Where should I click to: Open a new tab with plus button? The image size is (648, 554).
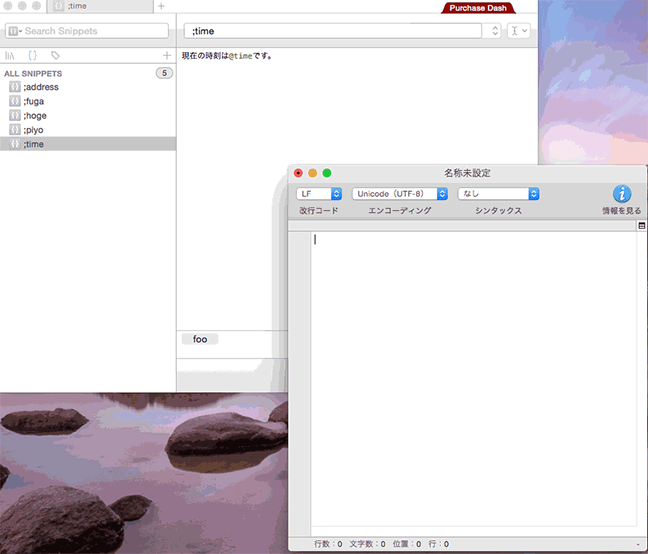coord(161,6)
